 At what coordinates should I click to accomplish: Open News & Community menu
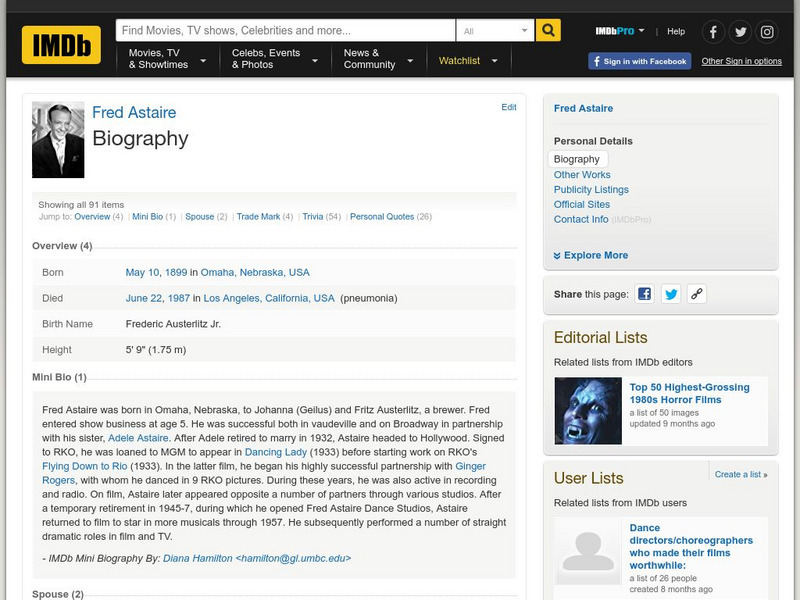click(378, 59)
